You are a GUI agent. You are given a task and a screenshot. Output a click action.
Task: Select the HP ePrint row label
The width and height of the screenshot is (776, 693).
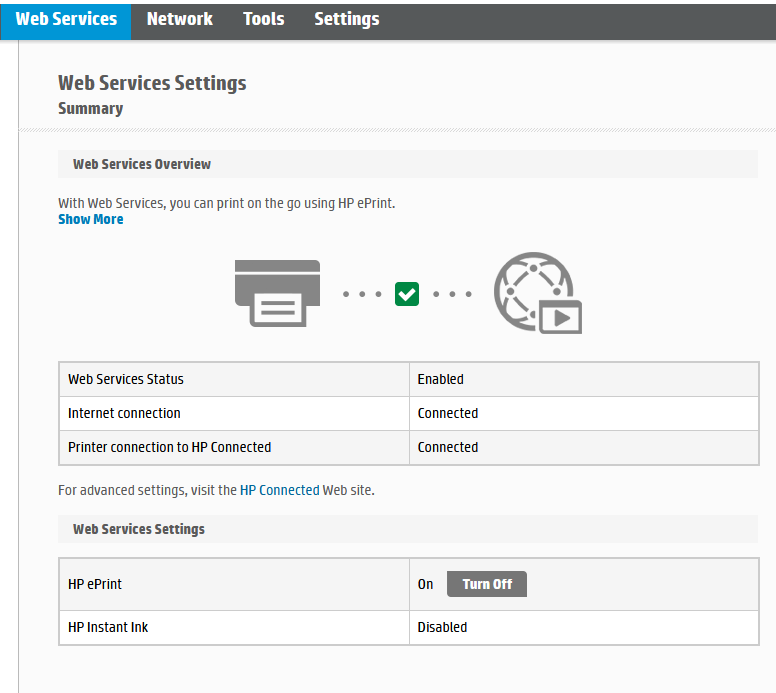pyautogui.click(x=95, y=584)
